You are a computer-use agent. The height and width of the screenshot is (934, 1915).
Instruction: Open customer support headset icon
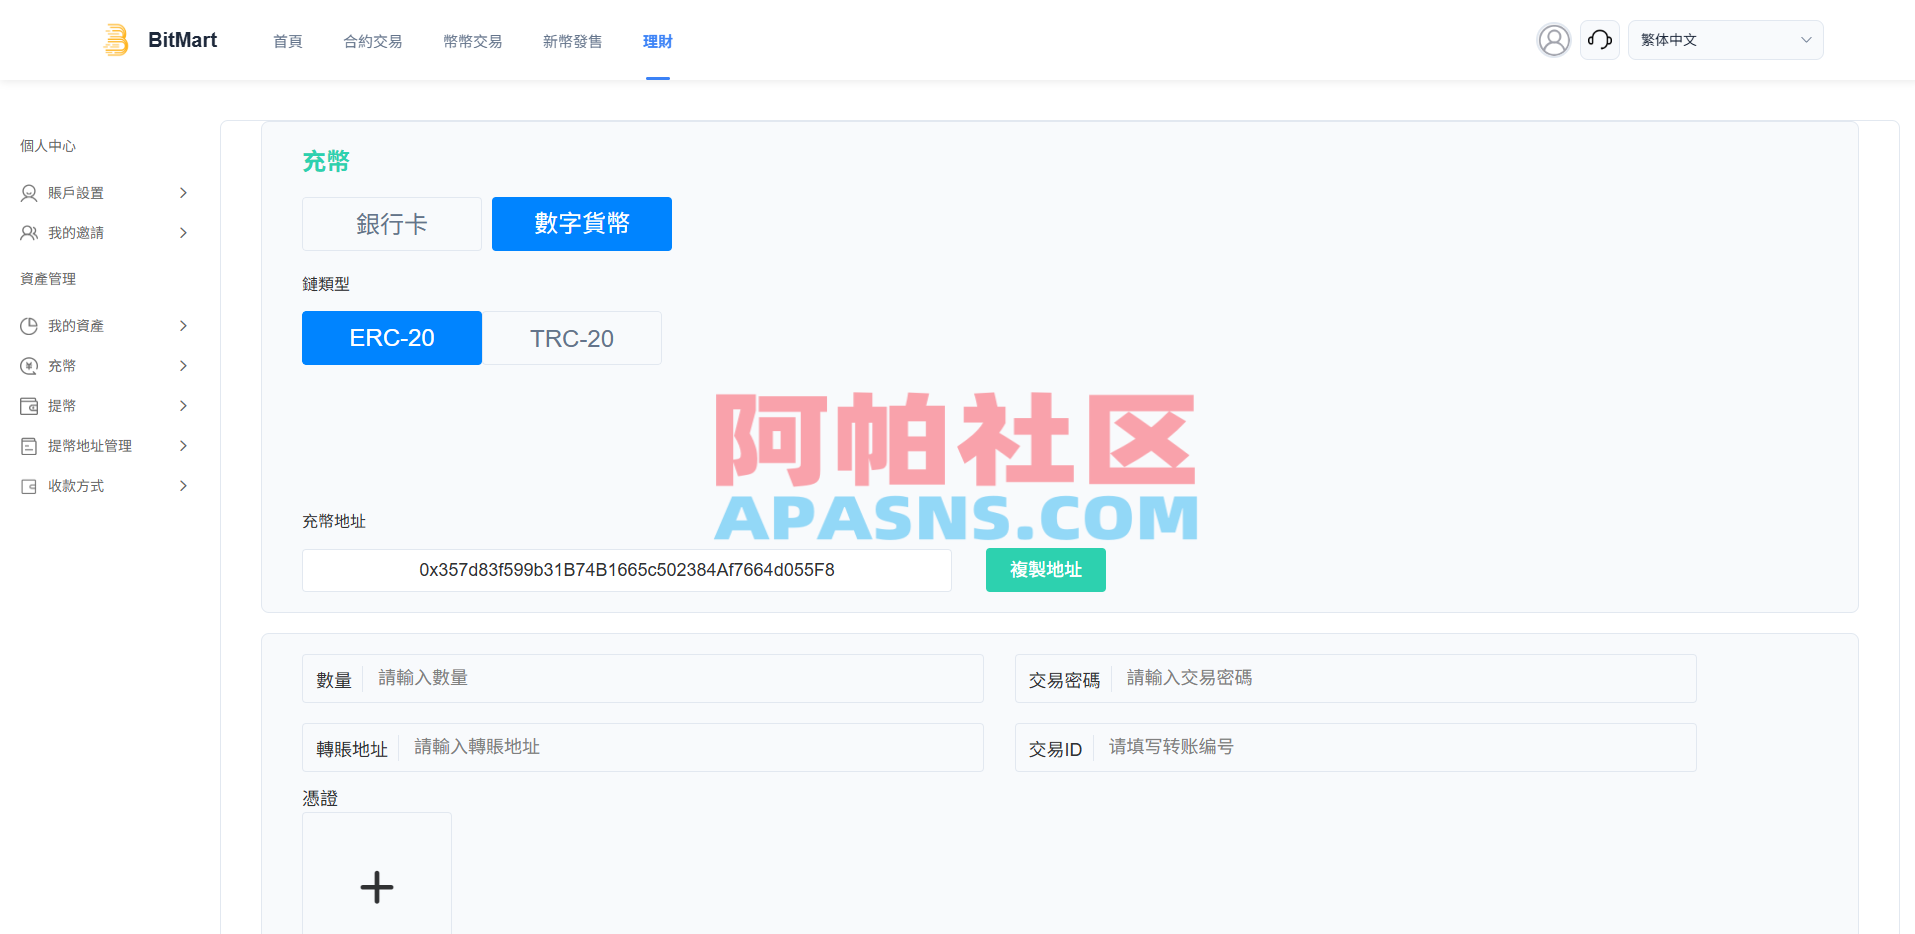pyautogui.click(x=1600, y=40)
